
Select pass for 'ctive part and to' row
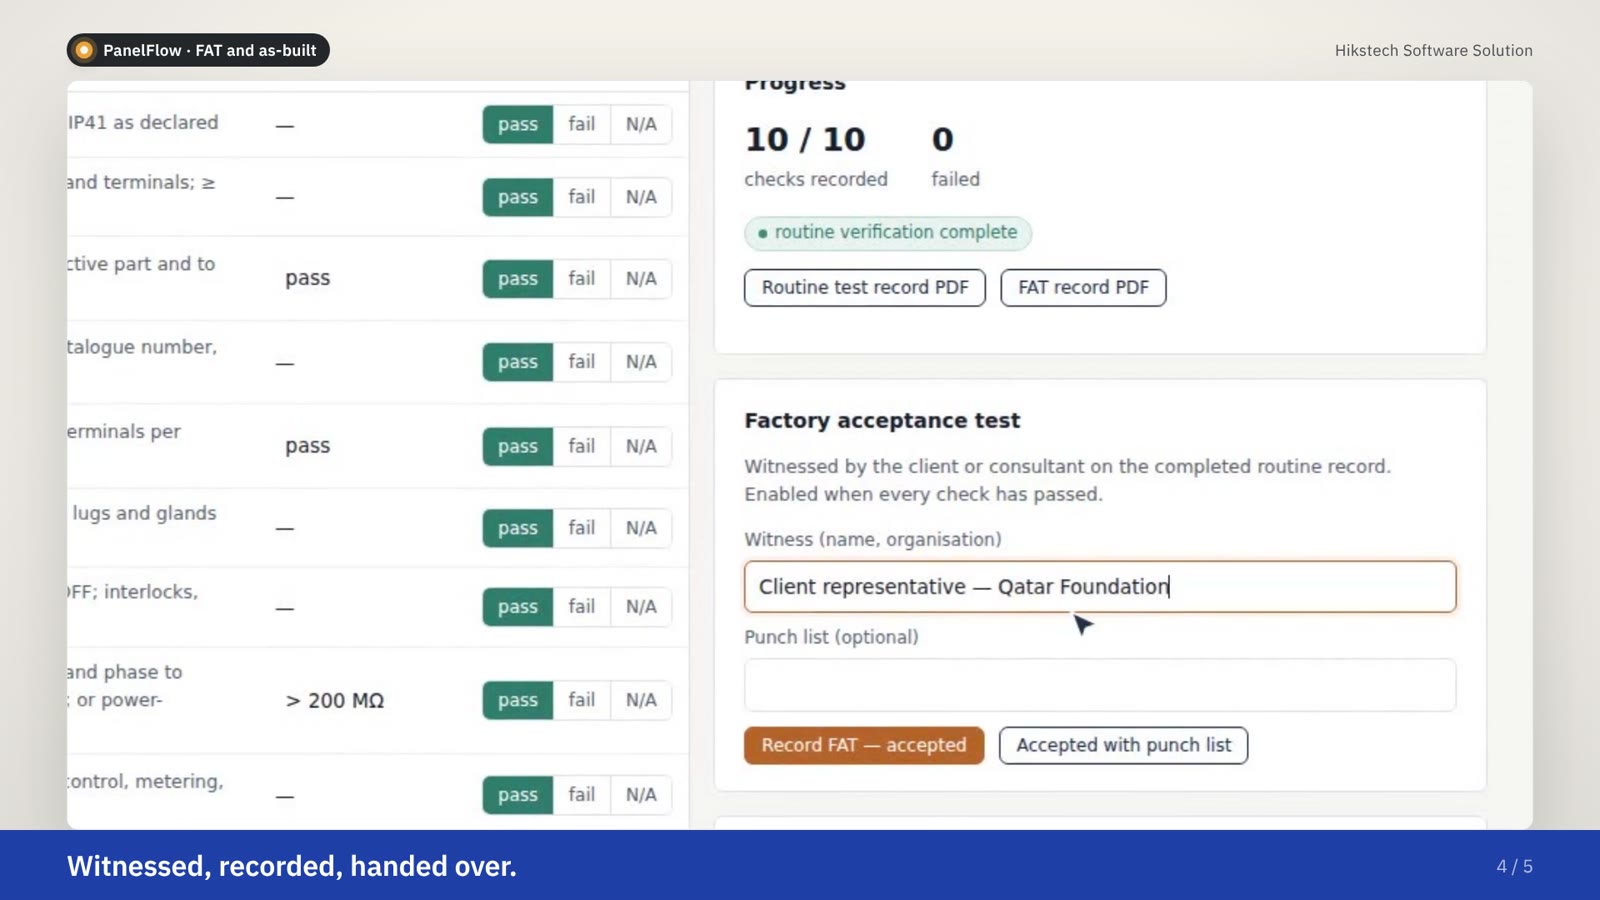(518, 279)
